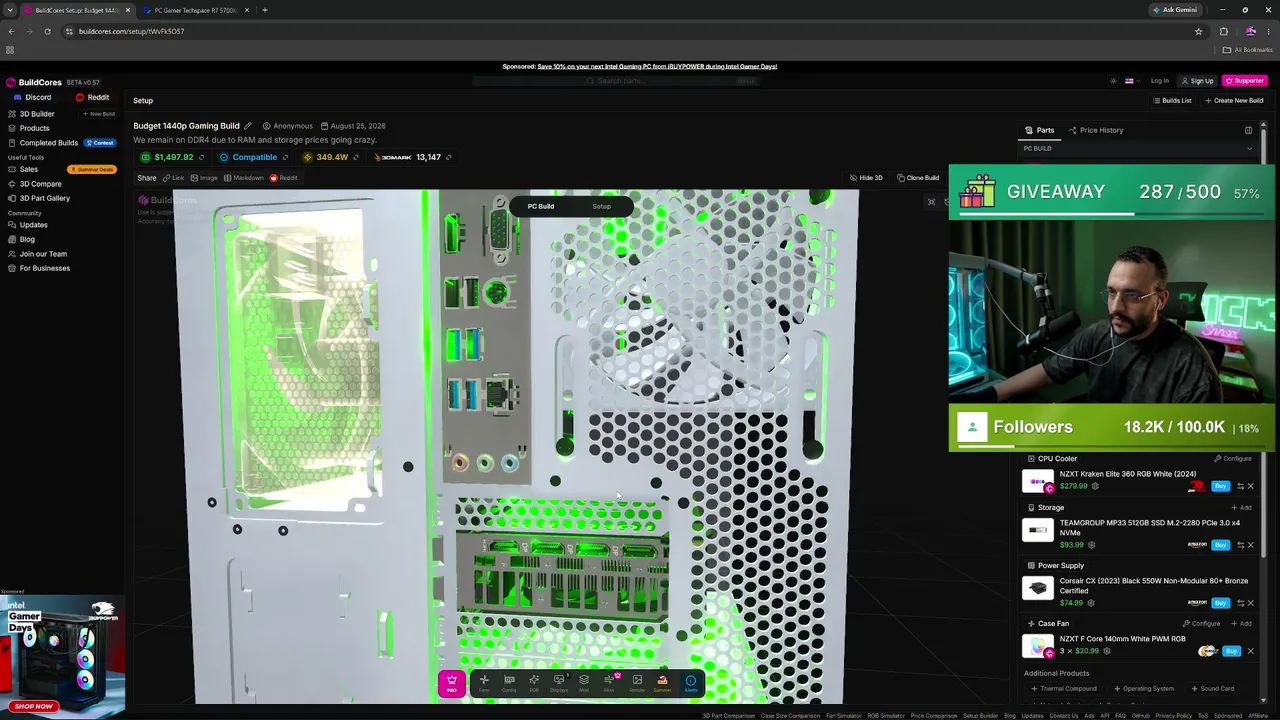Select the Parts tab
This screenshot has height=720, width=1280.
coord(1040,130)
